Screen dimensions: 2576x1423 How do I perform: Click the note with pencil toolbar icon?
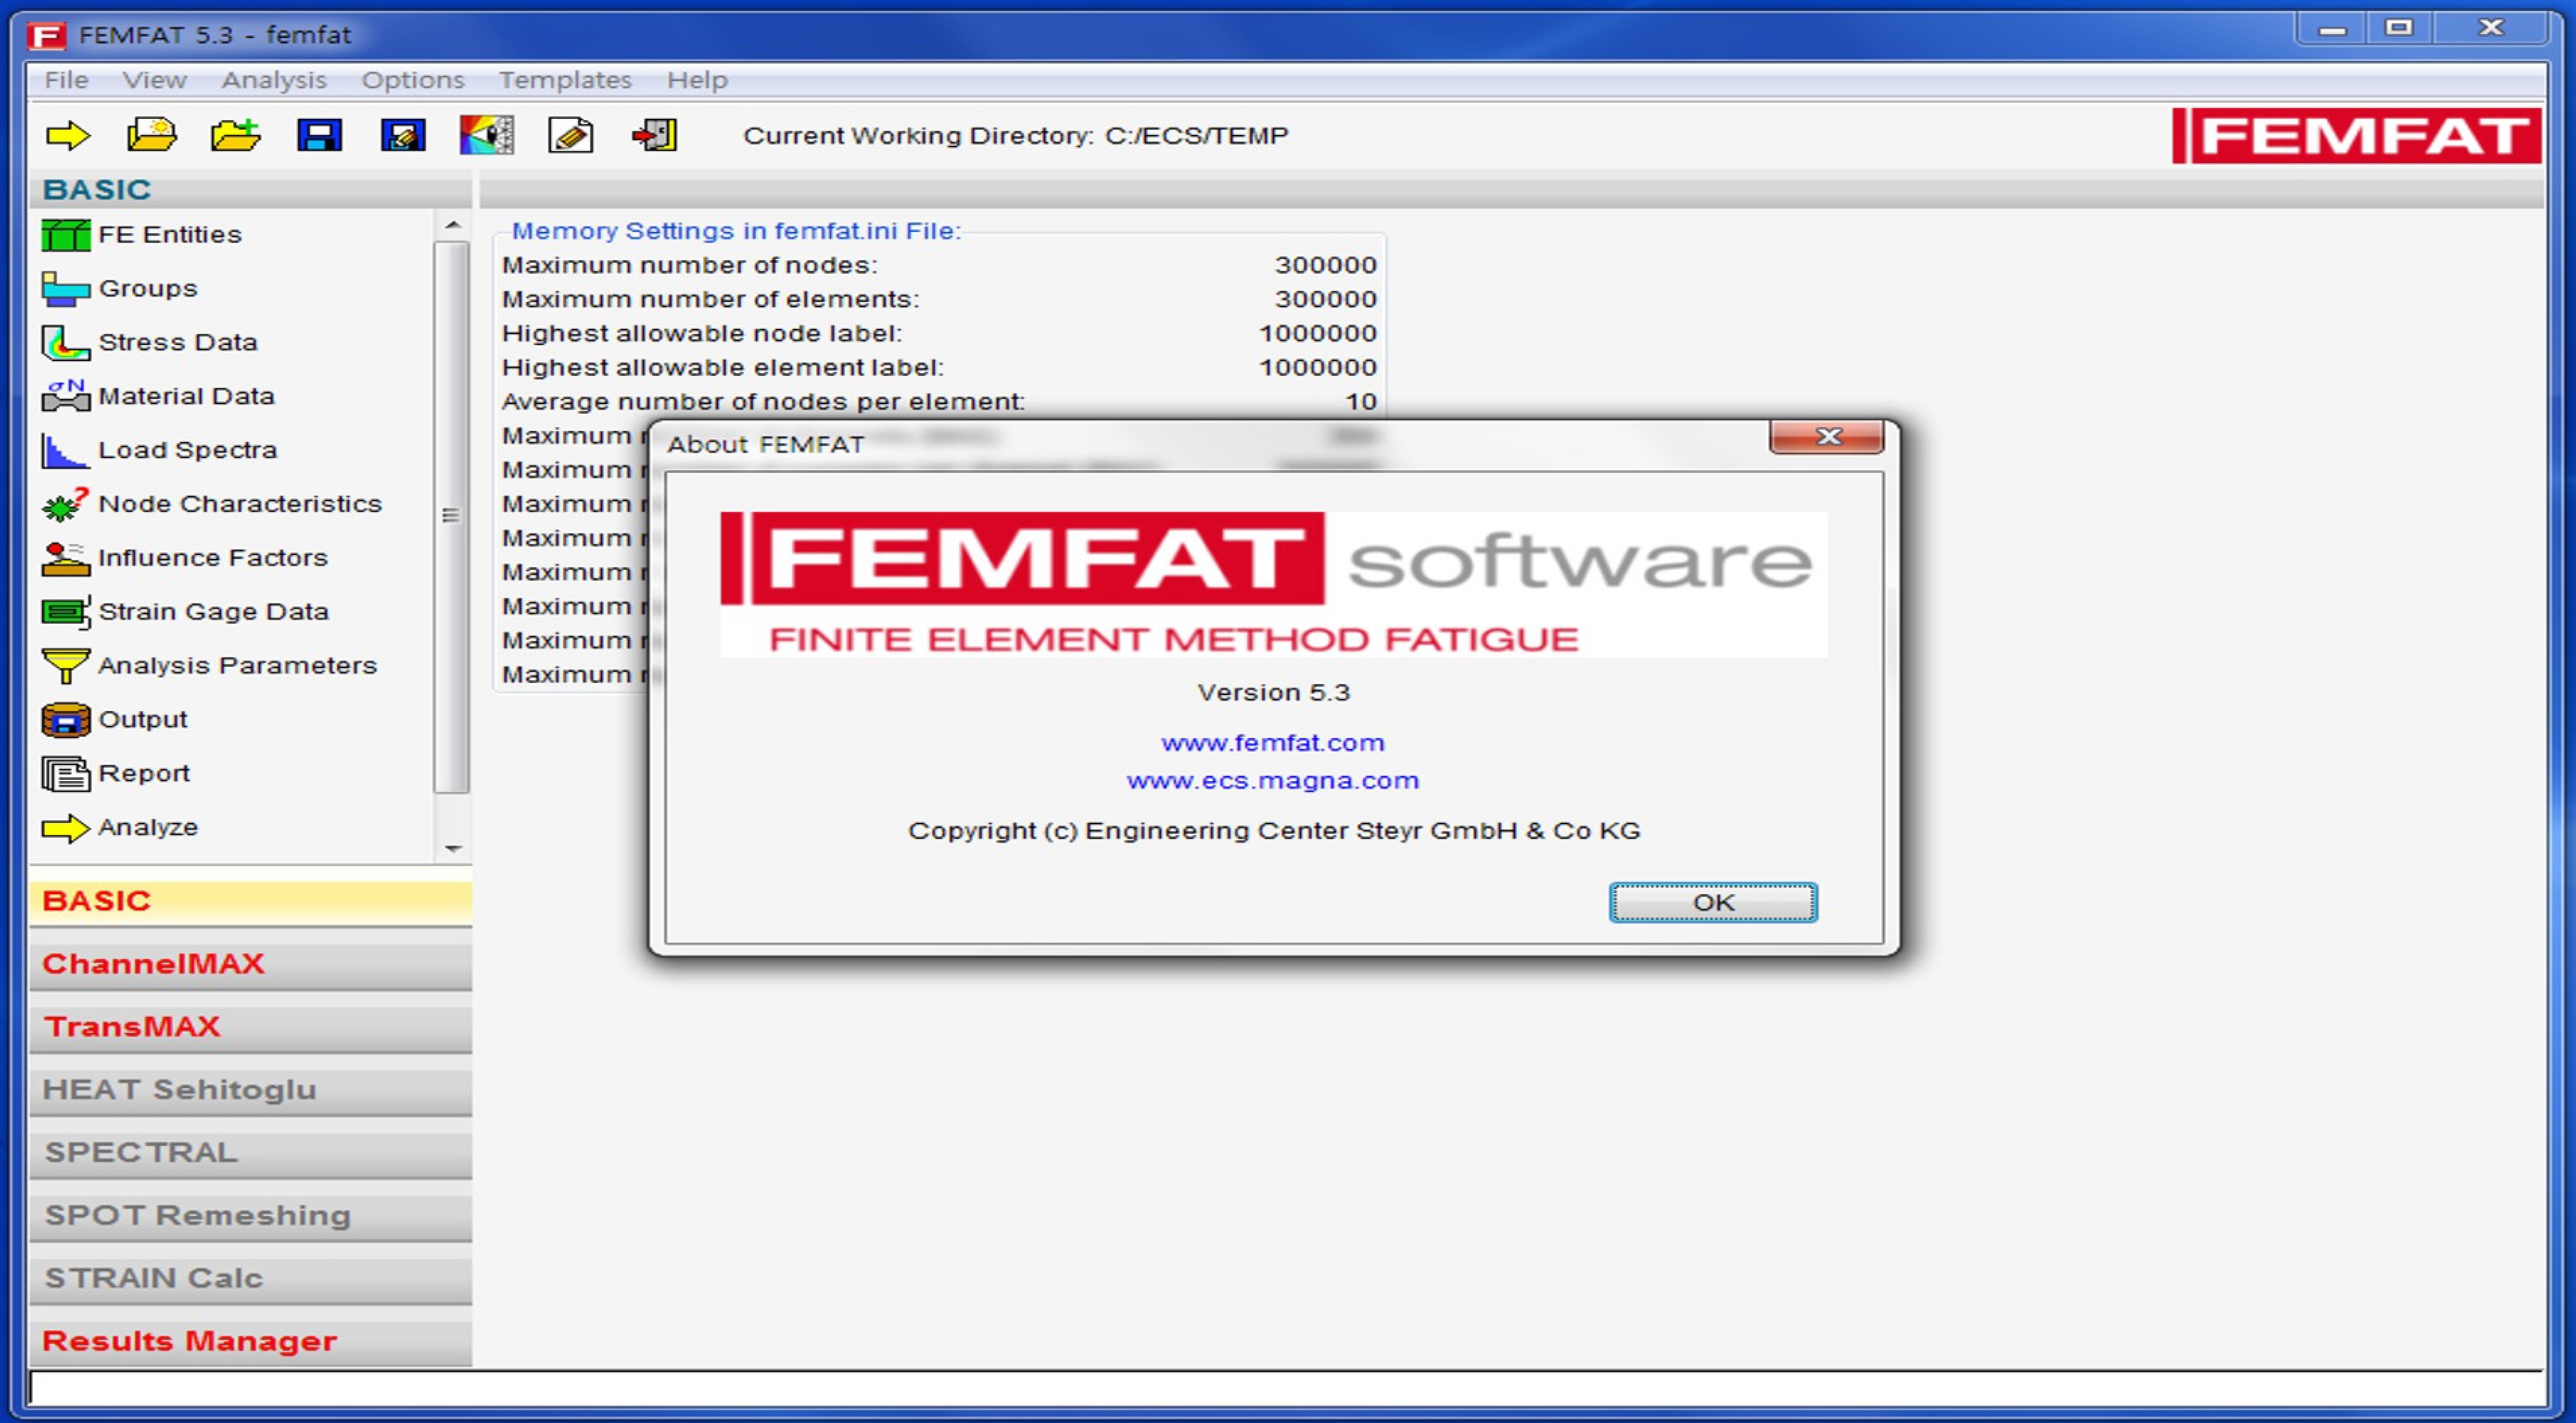tap(570, 135)
